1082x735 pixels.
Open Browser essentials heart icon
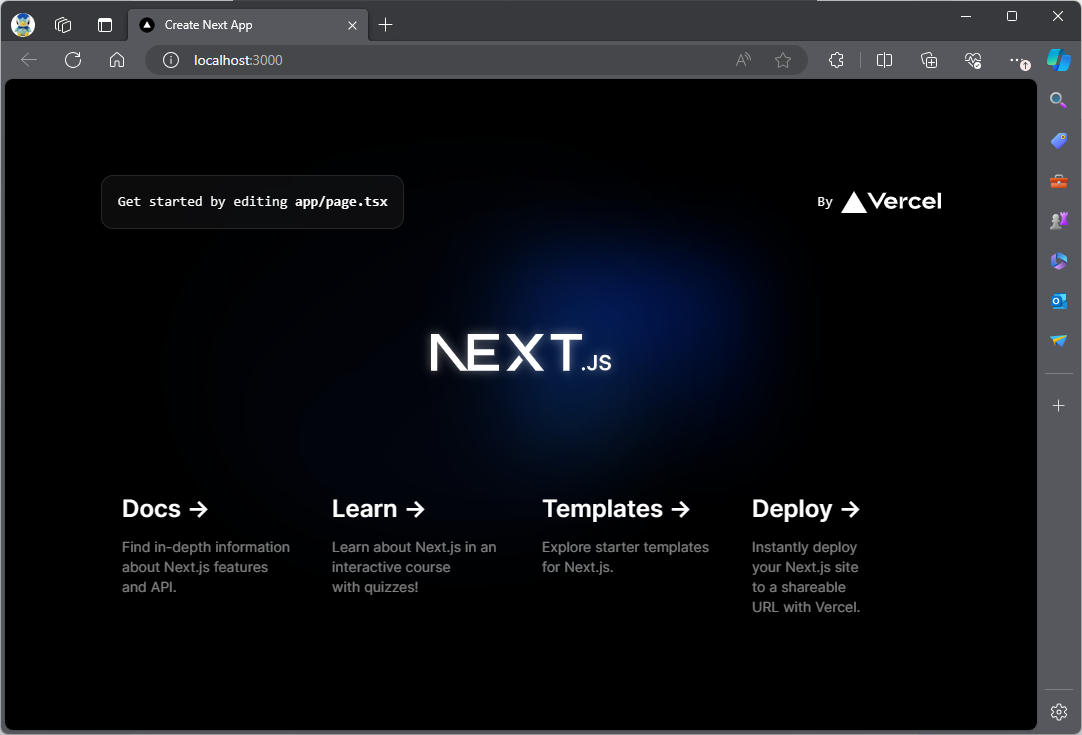[973, 60]
